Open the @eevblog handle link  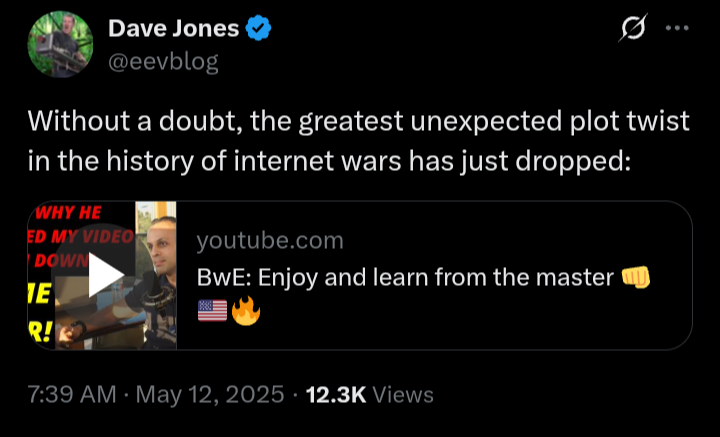tap(163, 62)
